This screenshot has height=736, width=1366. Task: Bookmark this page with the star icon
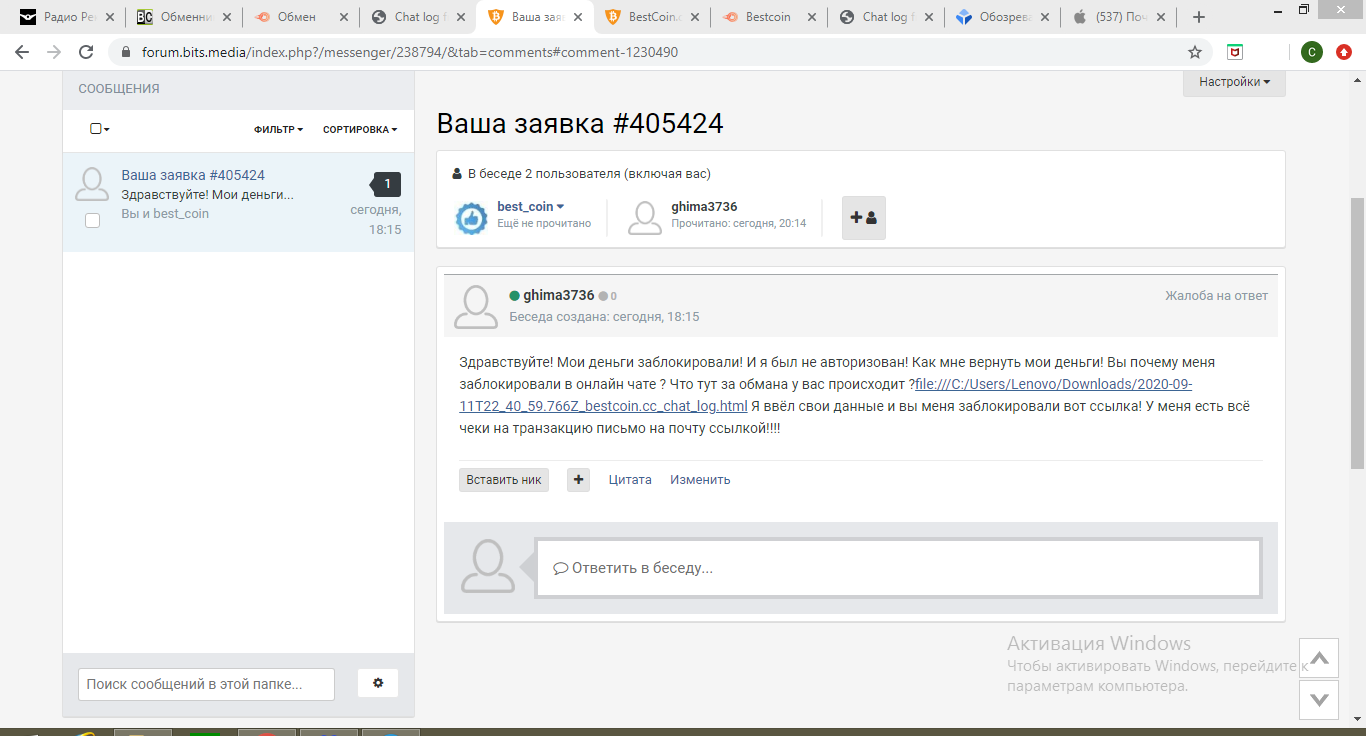pos(1194,52)
